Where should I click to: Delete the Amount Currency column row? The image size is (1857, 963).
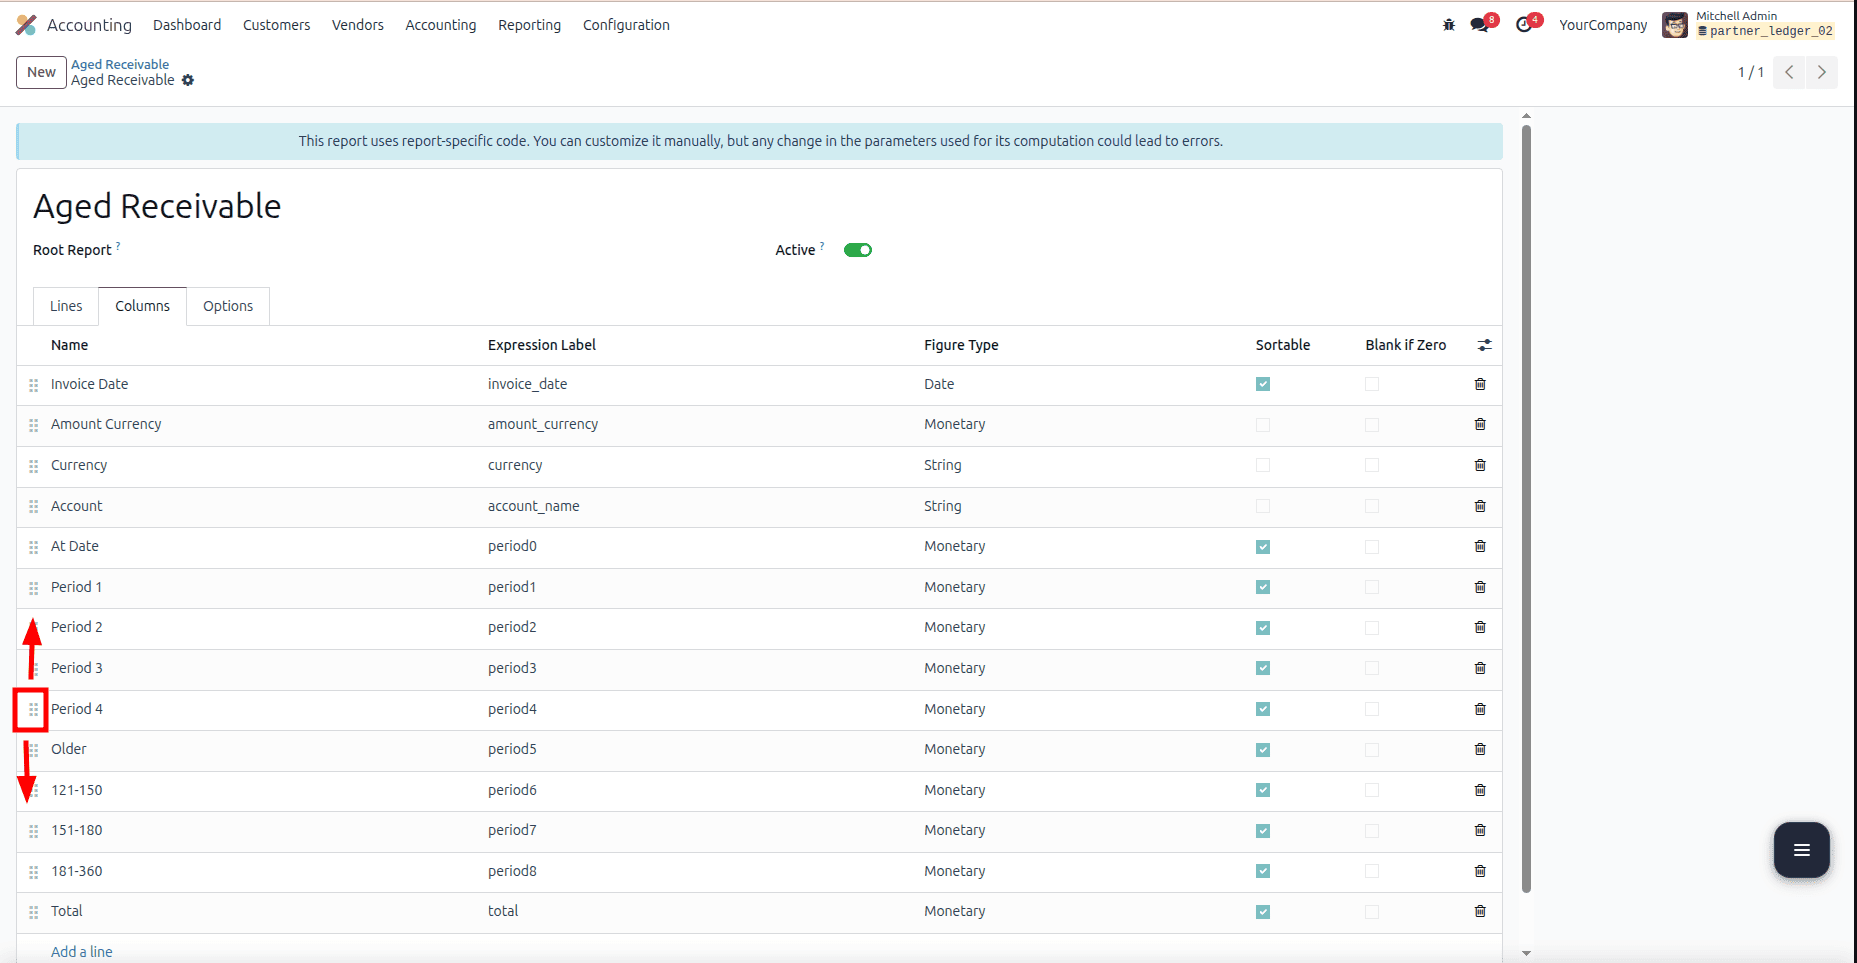pyautogui.click(x=1480, y=424)
